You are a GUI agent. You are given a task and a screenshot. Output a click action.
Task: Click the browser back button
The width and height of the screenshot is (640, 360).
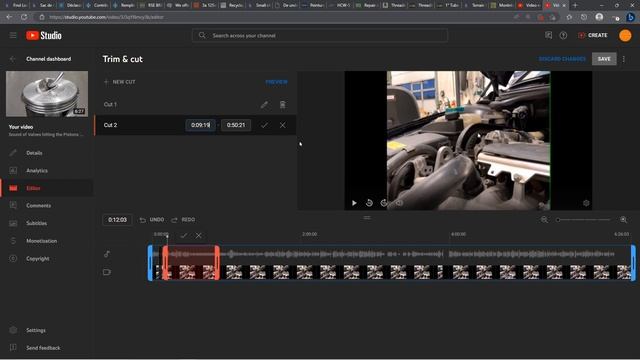click(x=9, y=17)
